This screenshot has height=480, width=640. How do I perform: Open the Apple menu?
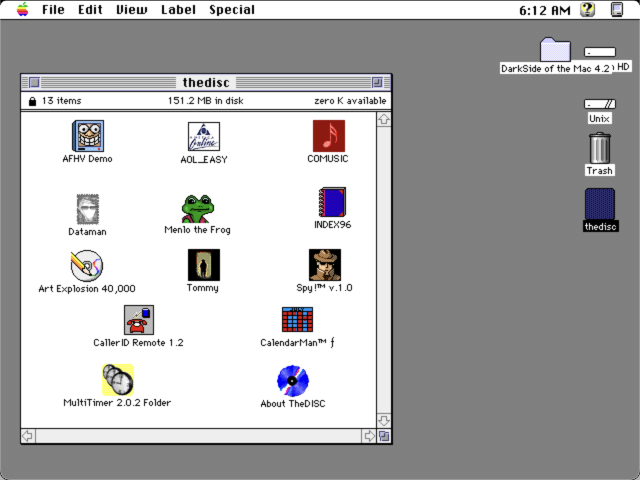point(23,9)
